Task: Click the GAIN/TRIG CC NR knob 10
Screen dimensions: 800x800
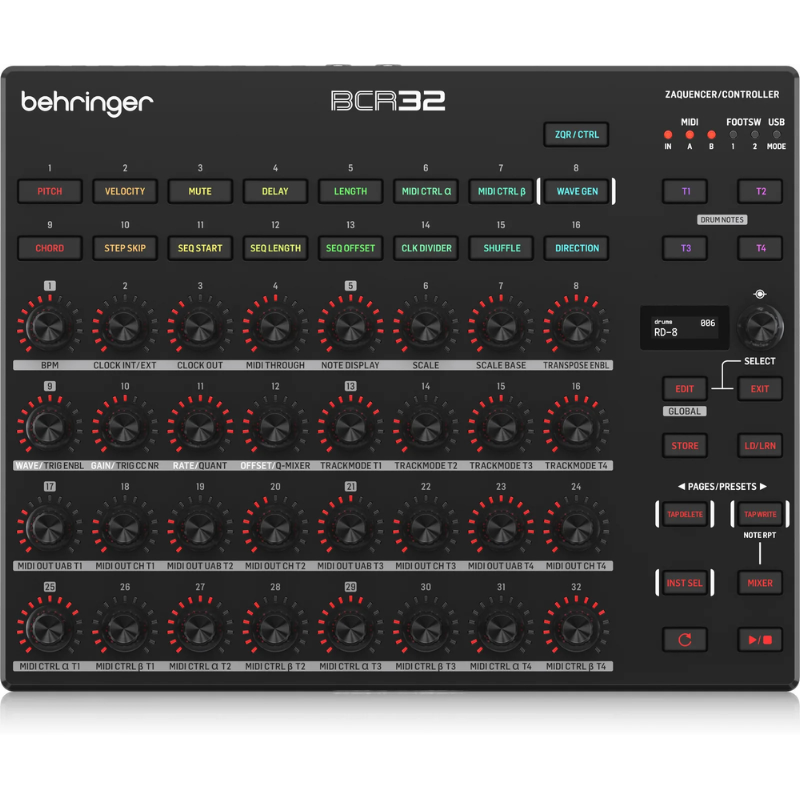Action: 124,427
